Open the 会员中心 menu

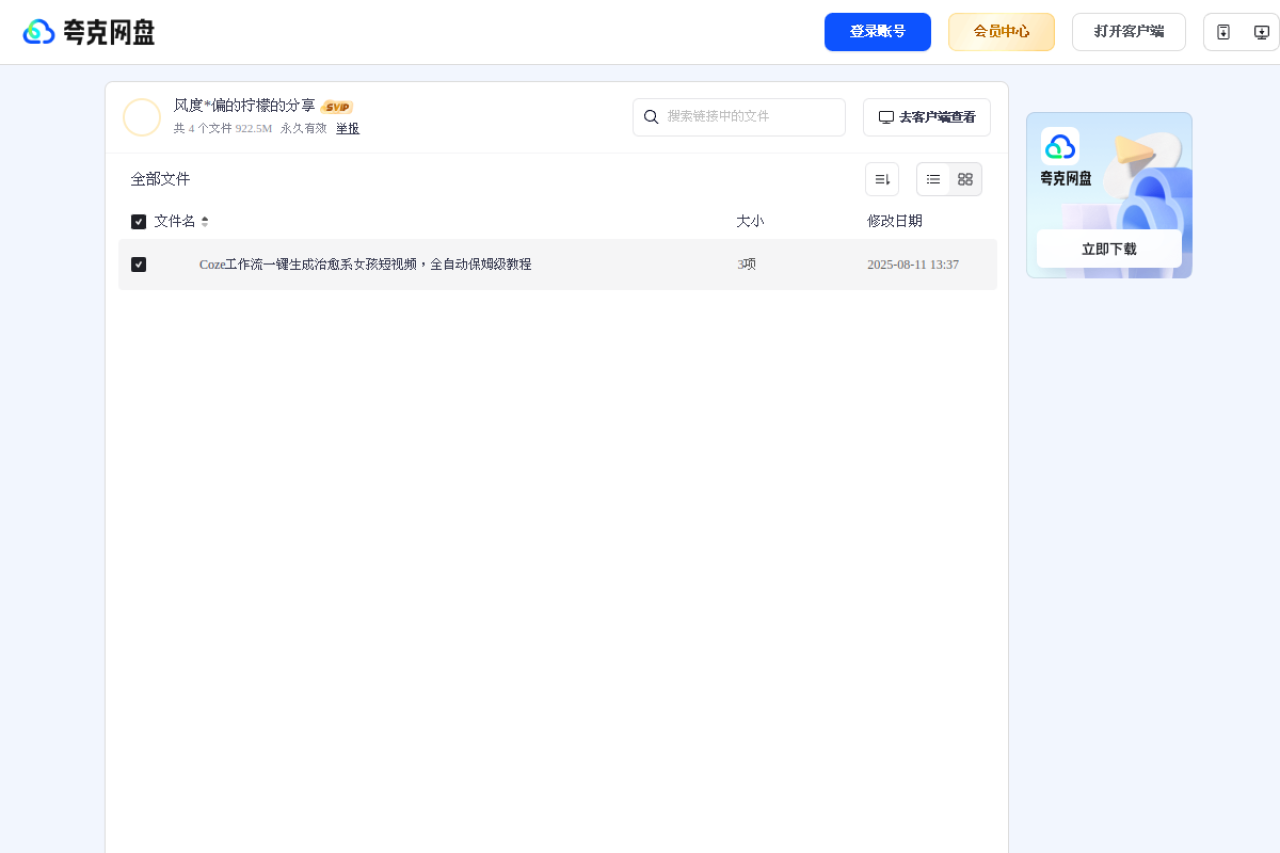(1001, 31)
